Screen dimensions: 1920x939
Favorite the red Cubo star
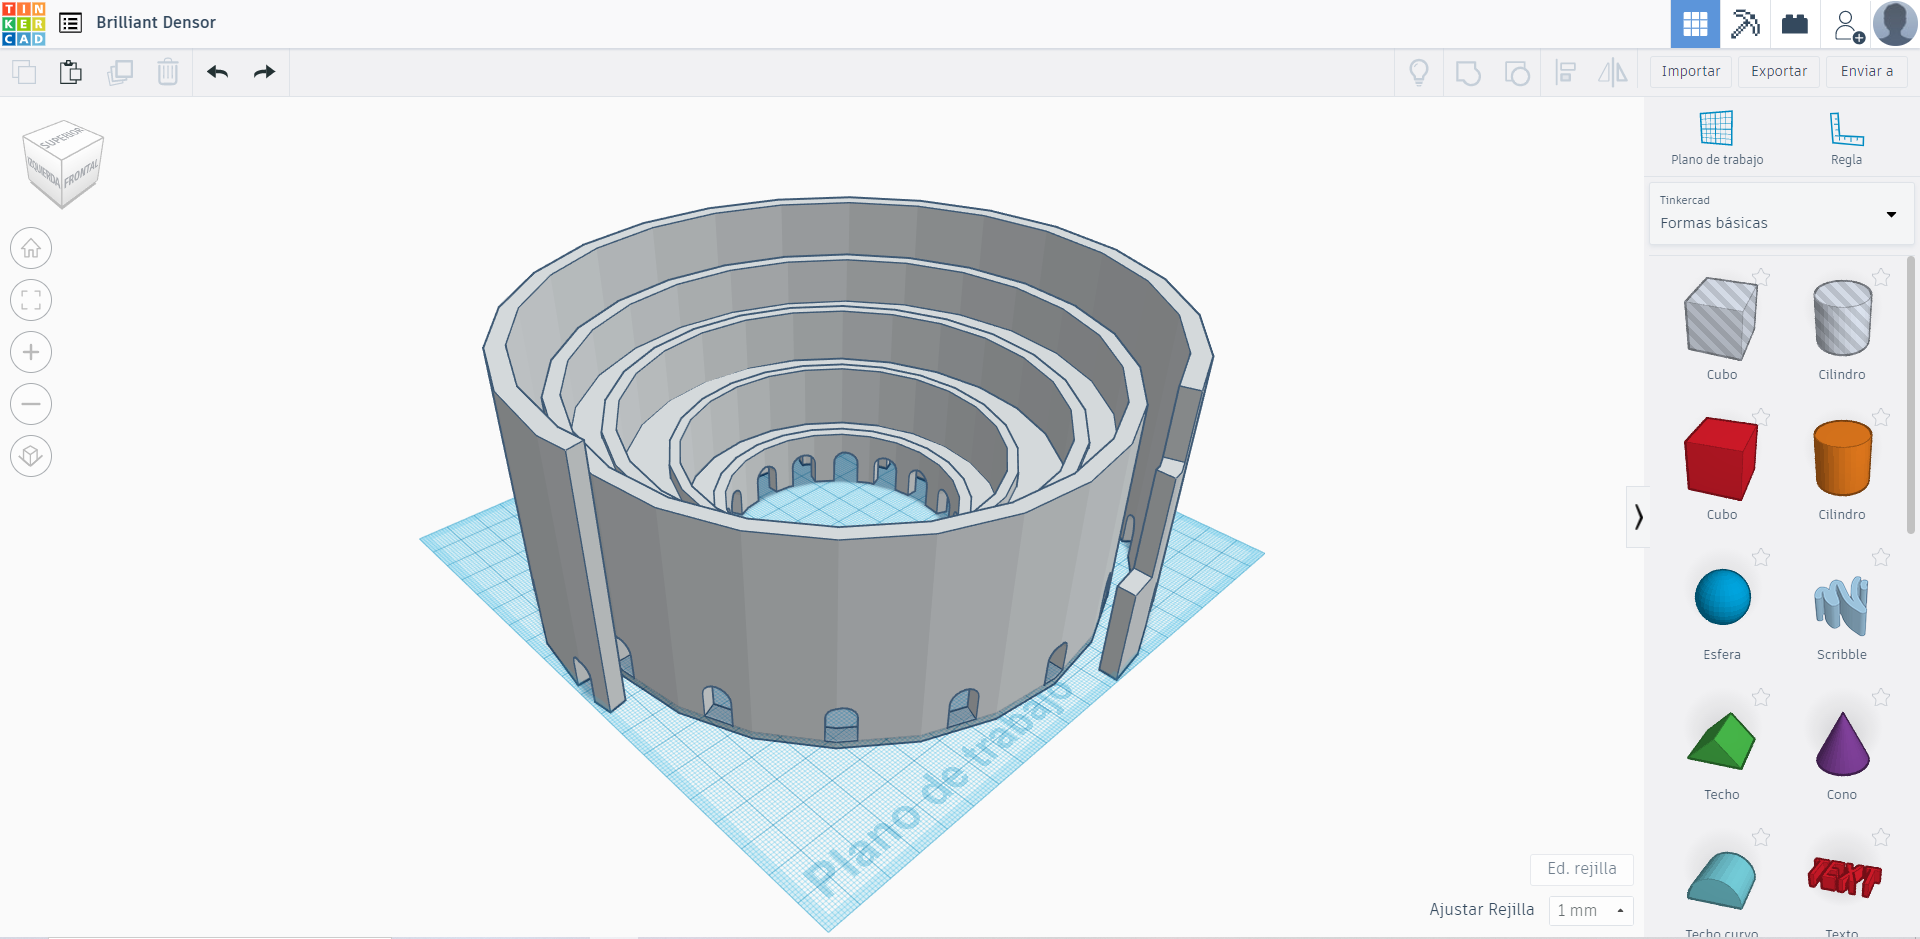point(1761,417)
